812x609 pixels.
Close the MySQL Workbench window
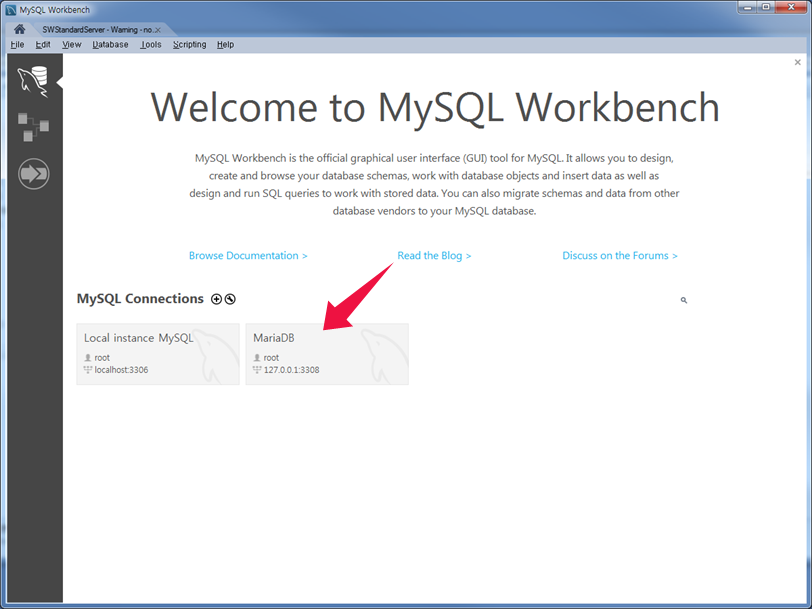click(791, 7)
